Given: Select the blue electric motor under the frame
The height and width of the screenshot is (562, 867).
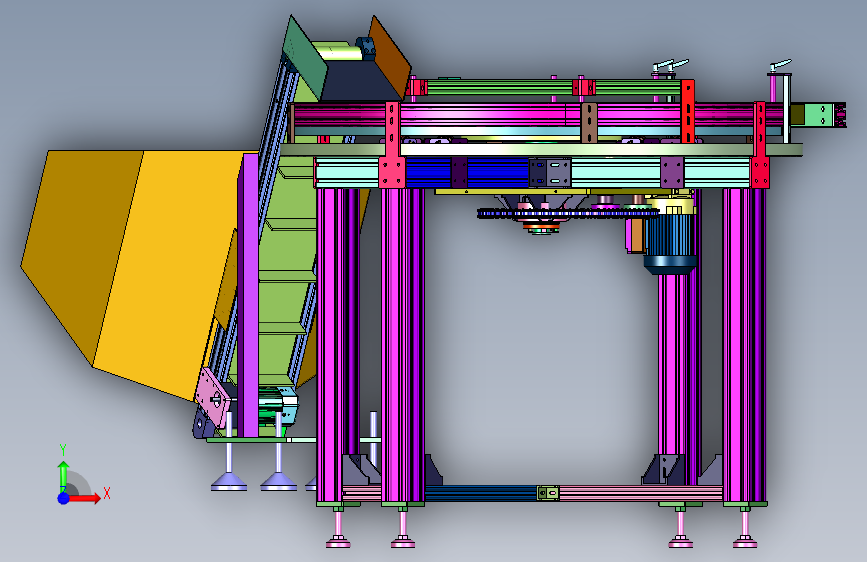Looking at the screenshot, I should coord(670,243).
